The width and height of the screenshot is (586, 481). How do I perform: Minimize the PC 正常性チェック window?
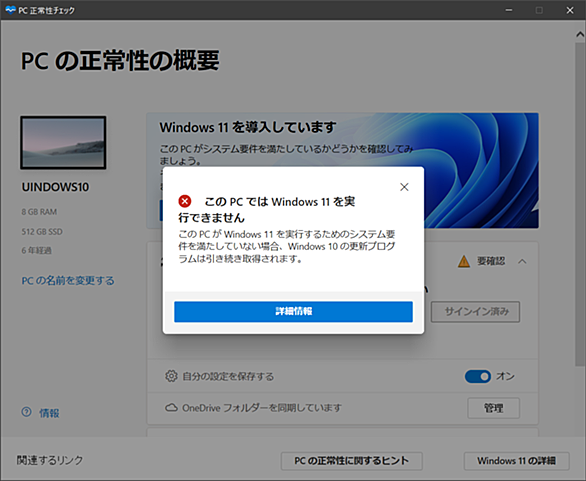[509, 10]
